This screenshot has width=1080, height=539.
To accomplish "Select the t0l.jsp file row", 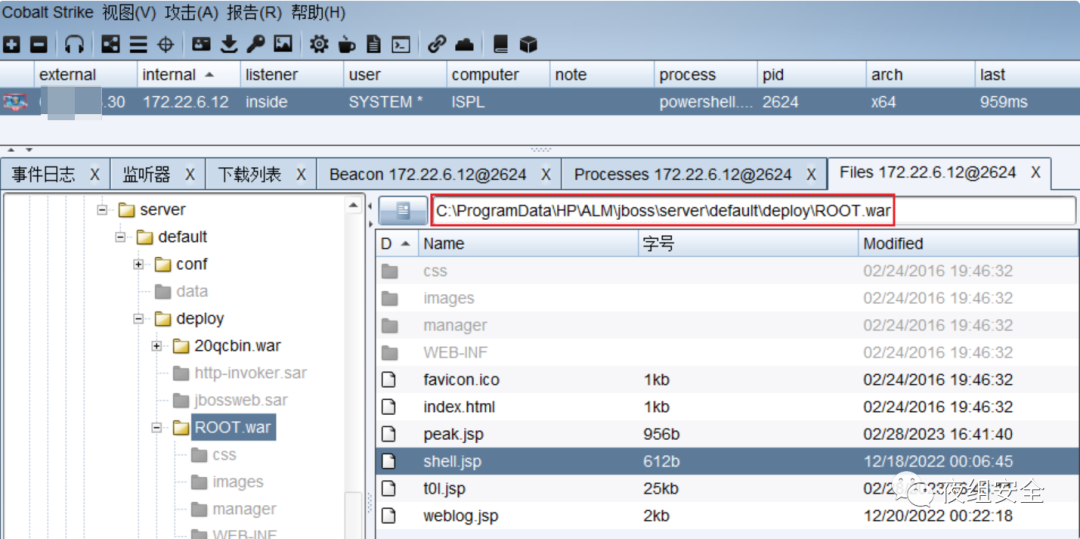I will [x=727, y=489].
